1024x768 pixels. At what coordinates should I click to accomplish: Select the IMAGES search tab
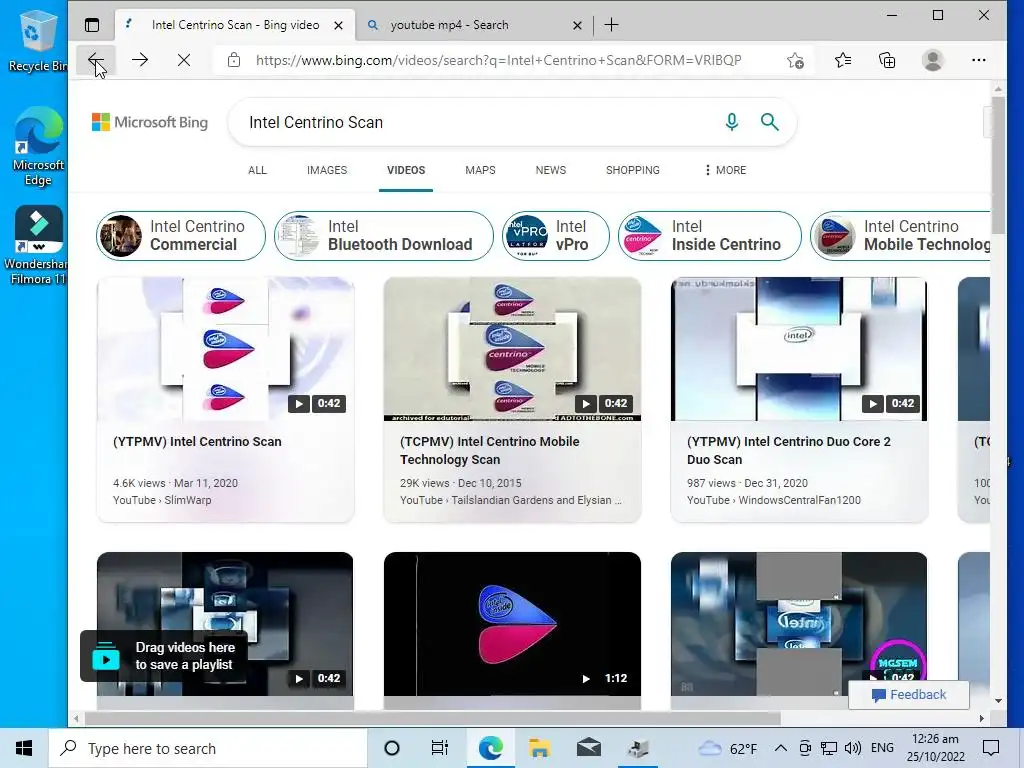pyautogui.click(x=327, y=170)
